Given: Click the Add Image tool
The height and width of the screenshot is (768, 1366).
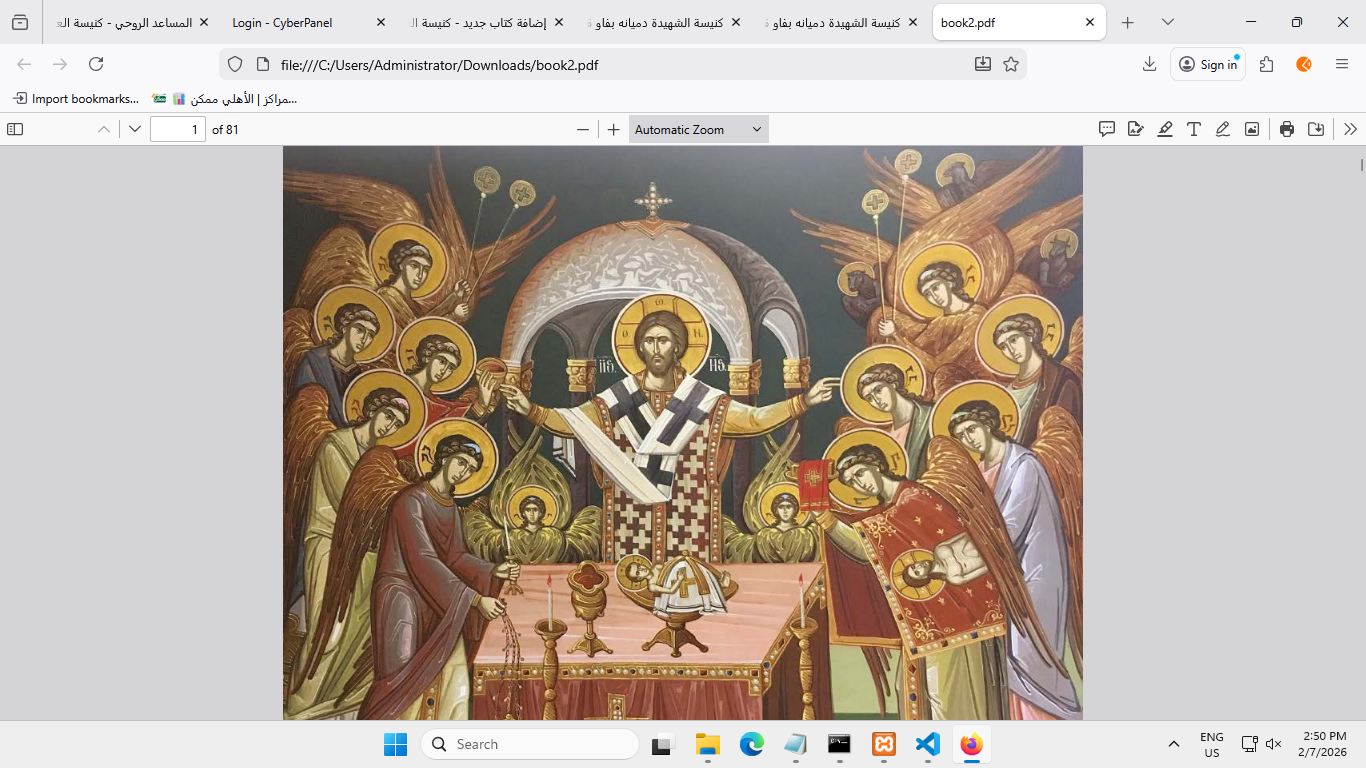Looking at the screenshot, I should (x=1251, y=129).
